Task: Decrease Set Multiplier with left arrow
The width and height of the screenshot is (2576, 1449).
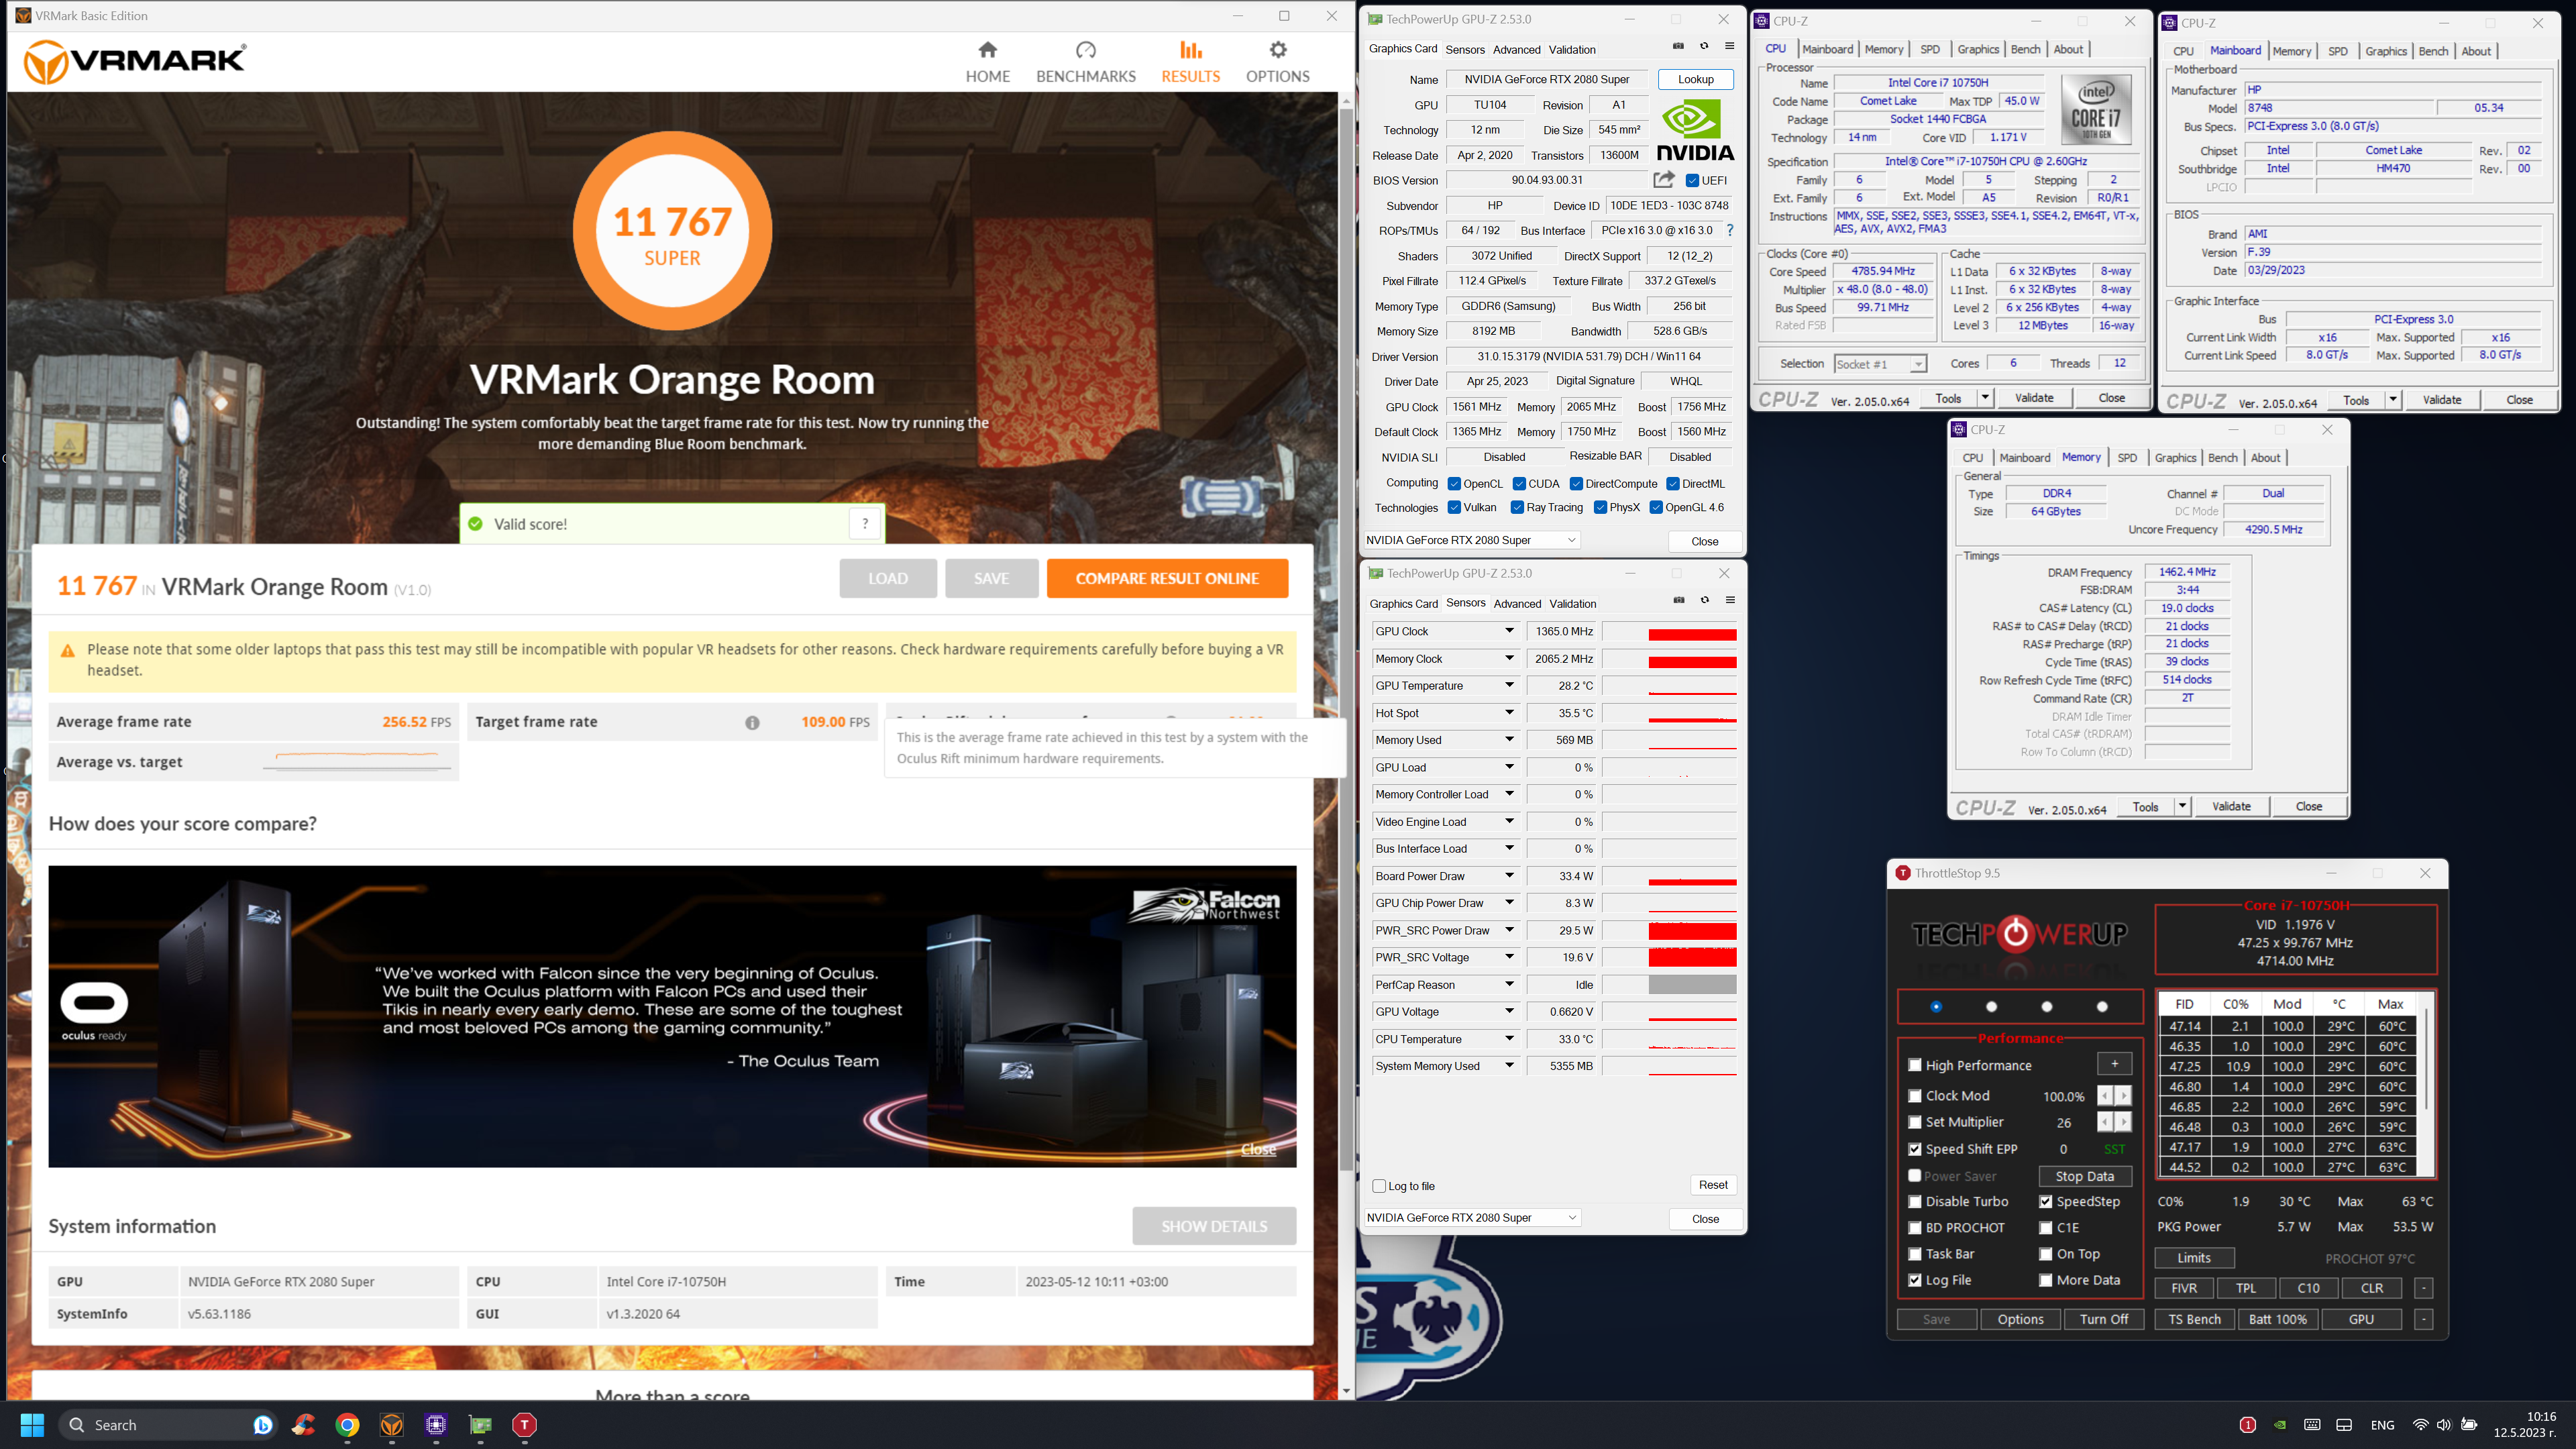Action: click(2105, 1123)
